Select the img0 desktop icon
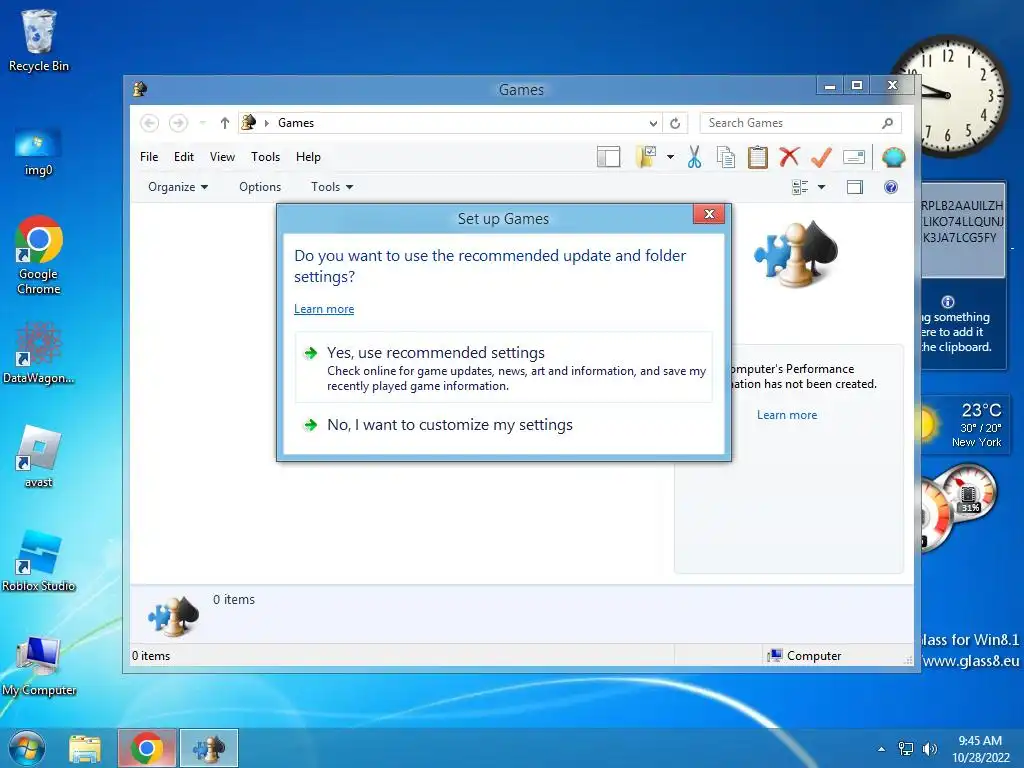 (39, 152)
